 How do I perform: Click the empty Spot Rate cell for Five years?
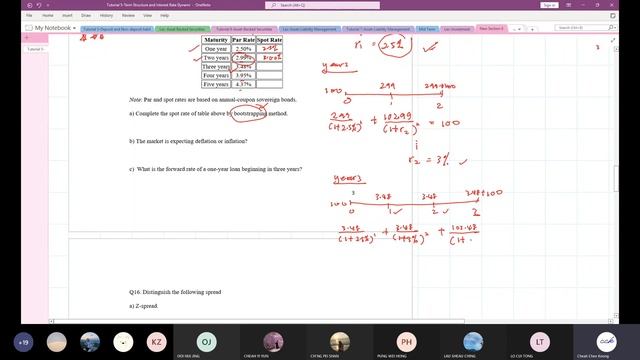tap(269, 84)
